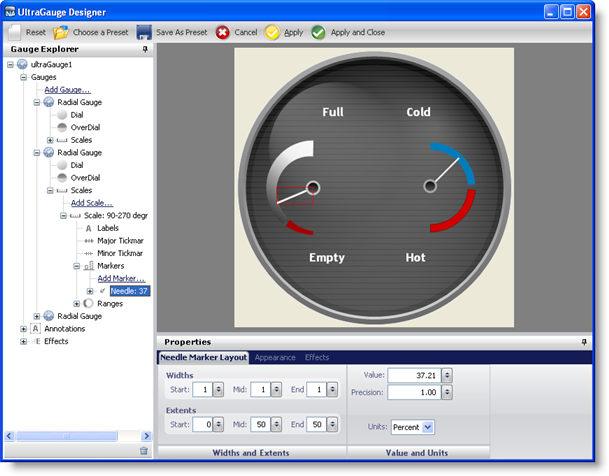Pin the Properties panel
This screenshot has height=476, width=609.
click(x=585, y=342)
